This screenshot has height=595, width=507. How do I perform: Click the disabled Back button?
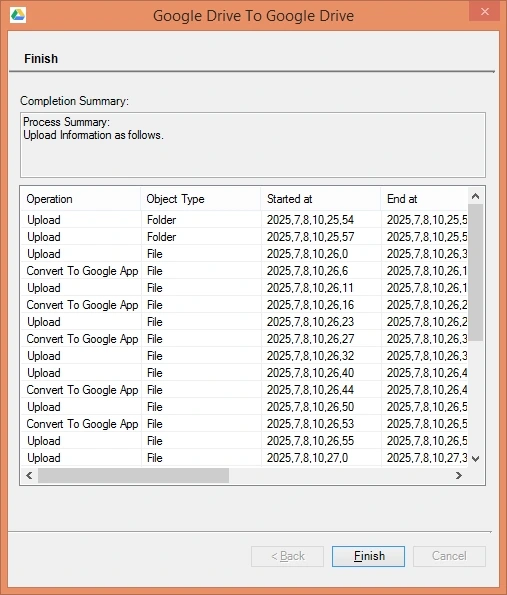click(287, 556)
